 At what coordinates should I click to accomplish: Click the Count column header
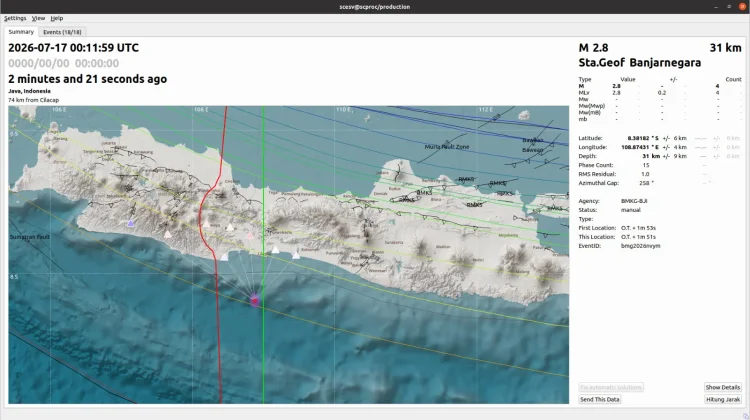tap(733, 79)
